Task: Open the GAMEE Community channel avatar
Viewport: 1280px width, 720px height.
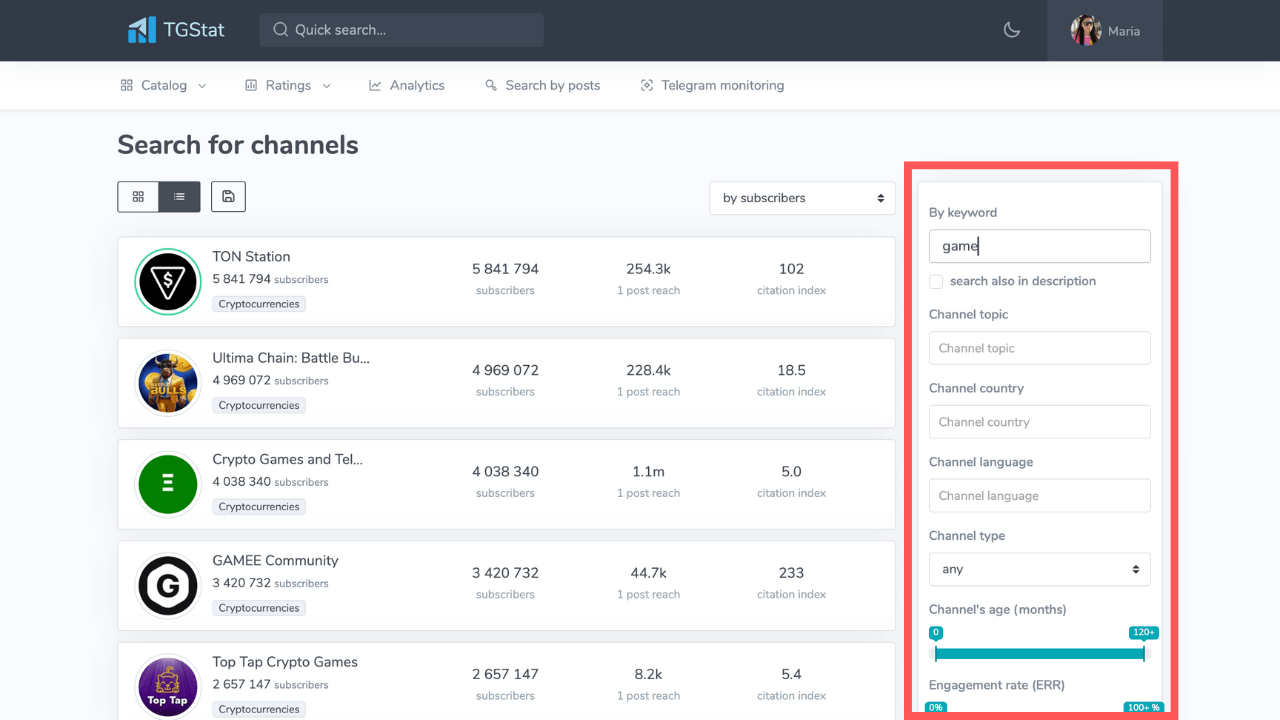Action: tap(168, 586)
